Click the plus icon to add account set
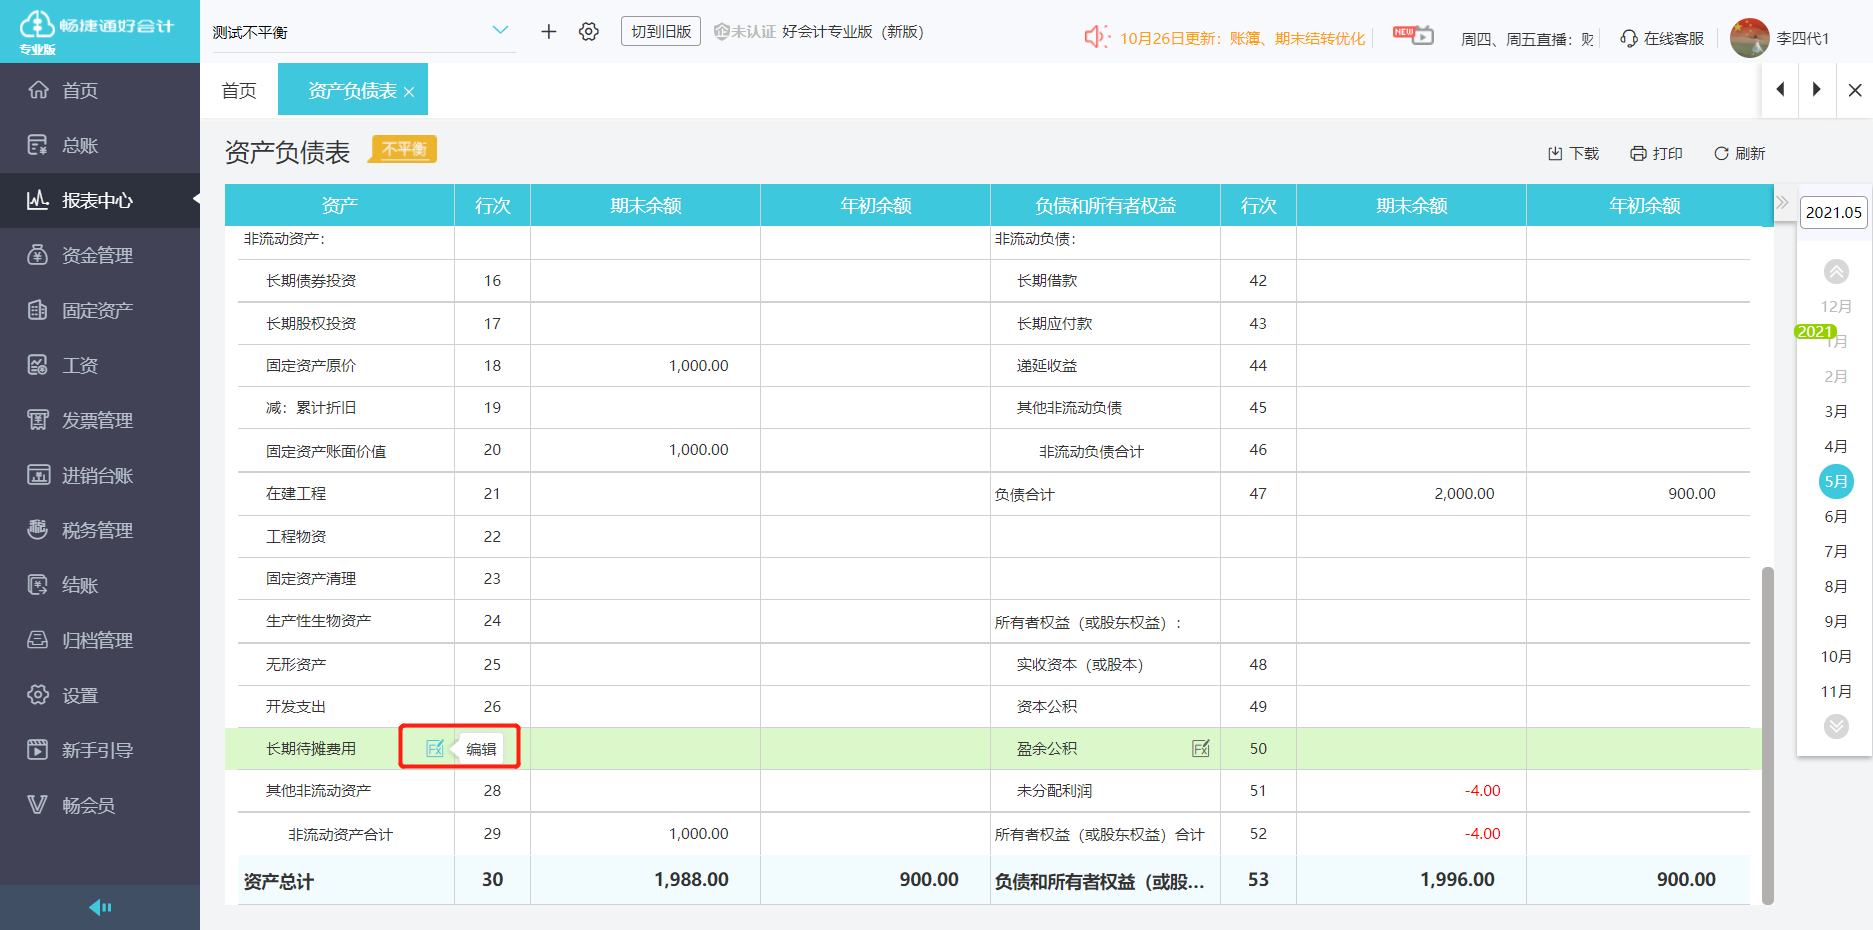Viewport: 1873px width, 930px height. pyautogui.click(x=548, y=32)
